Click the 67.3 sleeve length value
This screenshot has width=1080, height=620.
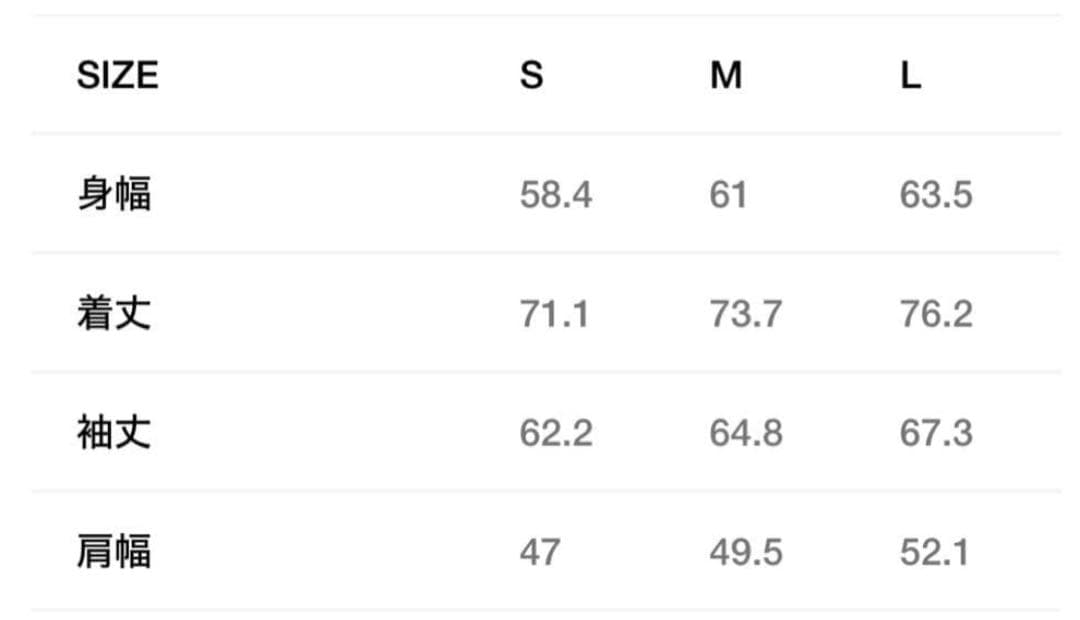point(935,433)
